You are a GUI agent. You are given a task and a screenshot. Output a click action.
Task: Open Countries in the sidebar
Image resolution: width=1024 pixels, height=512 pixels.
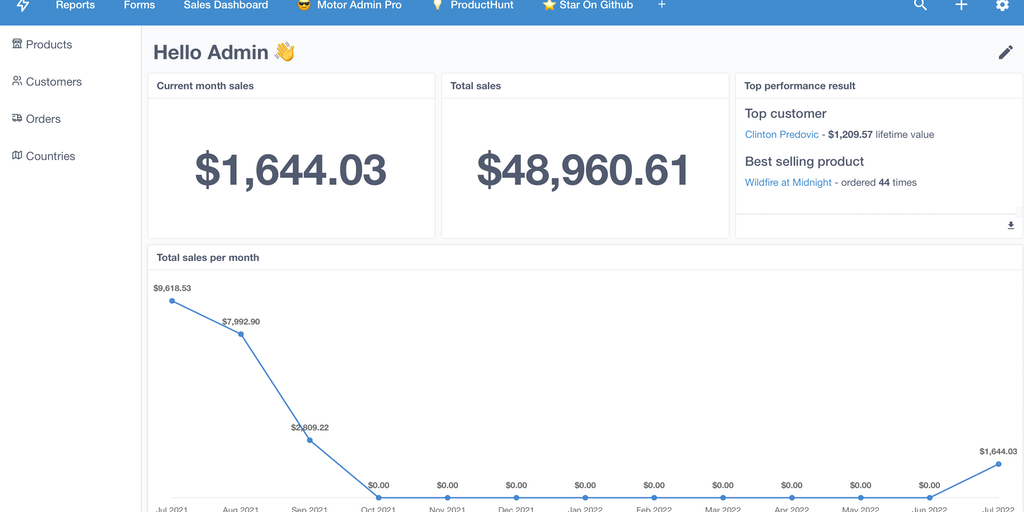pos(50,156)
